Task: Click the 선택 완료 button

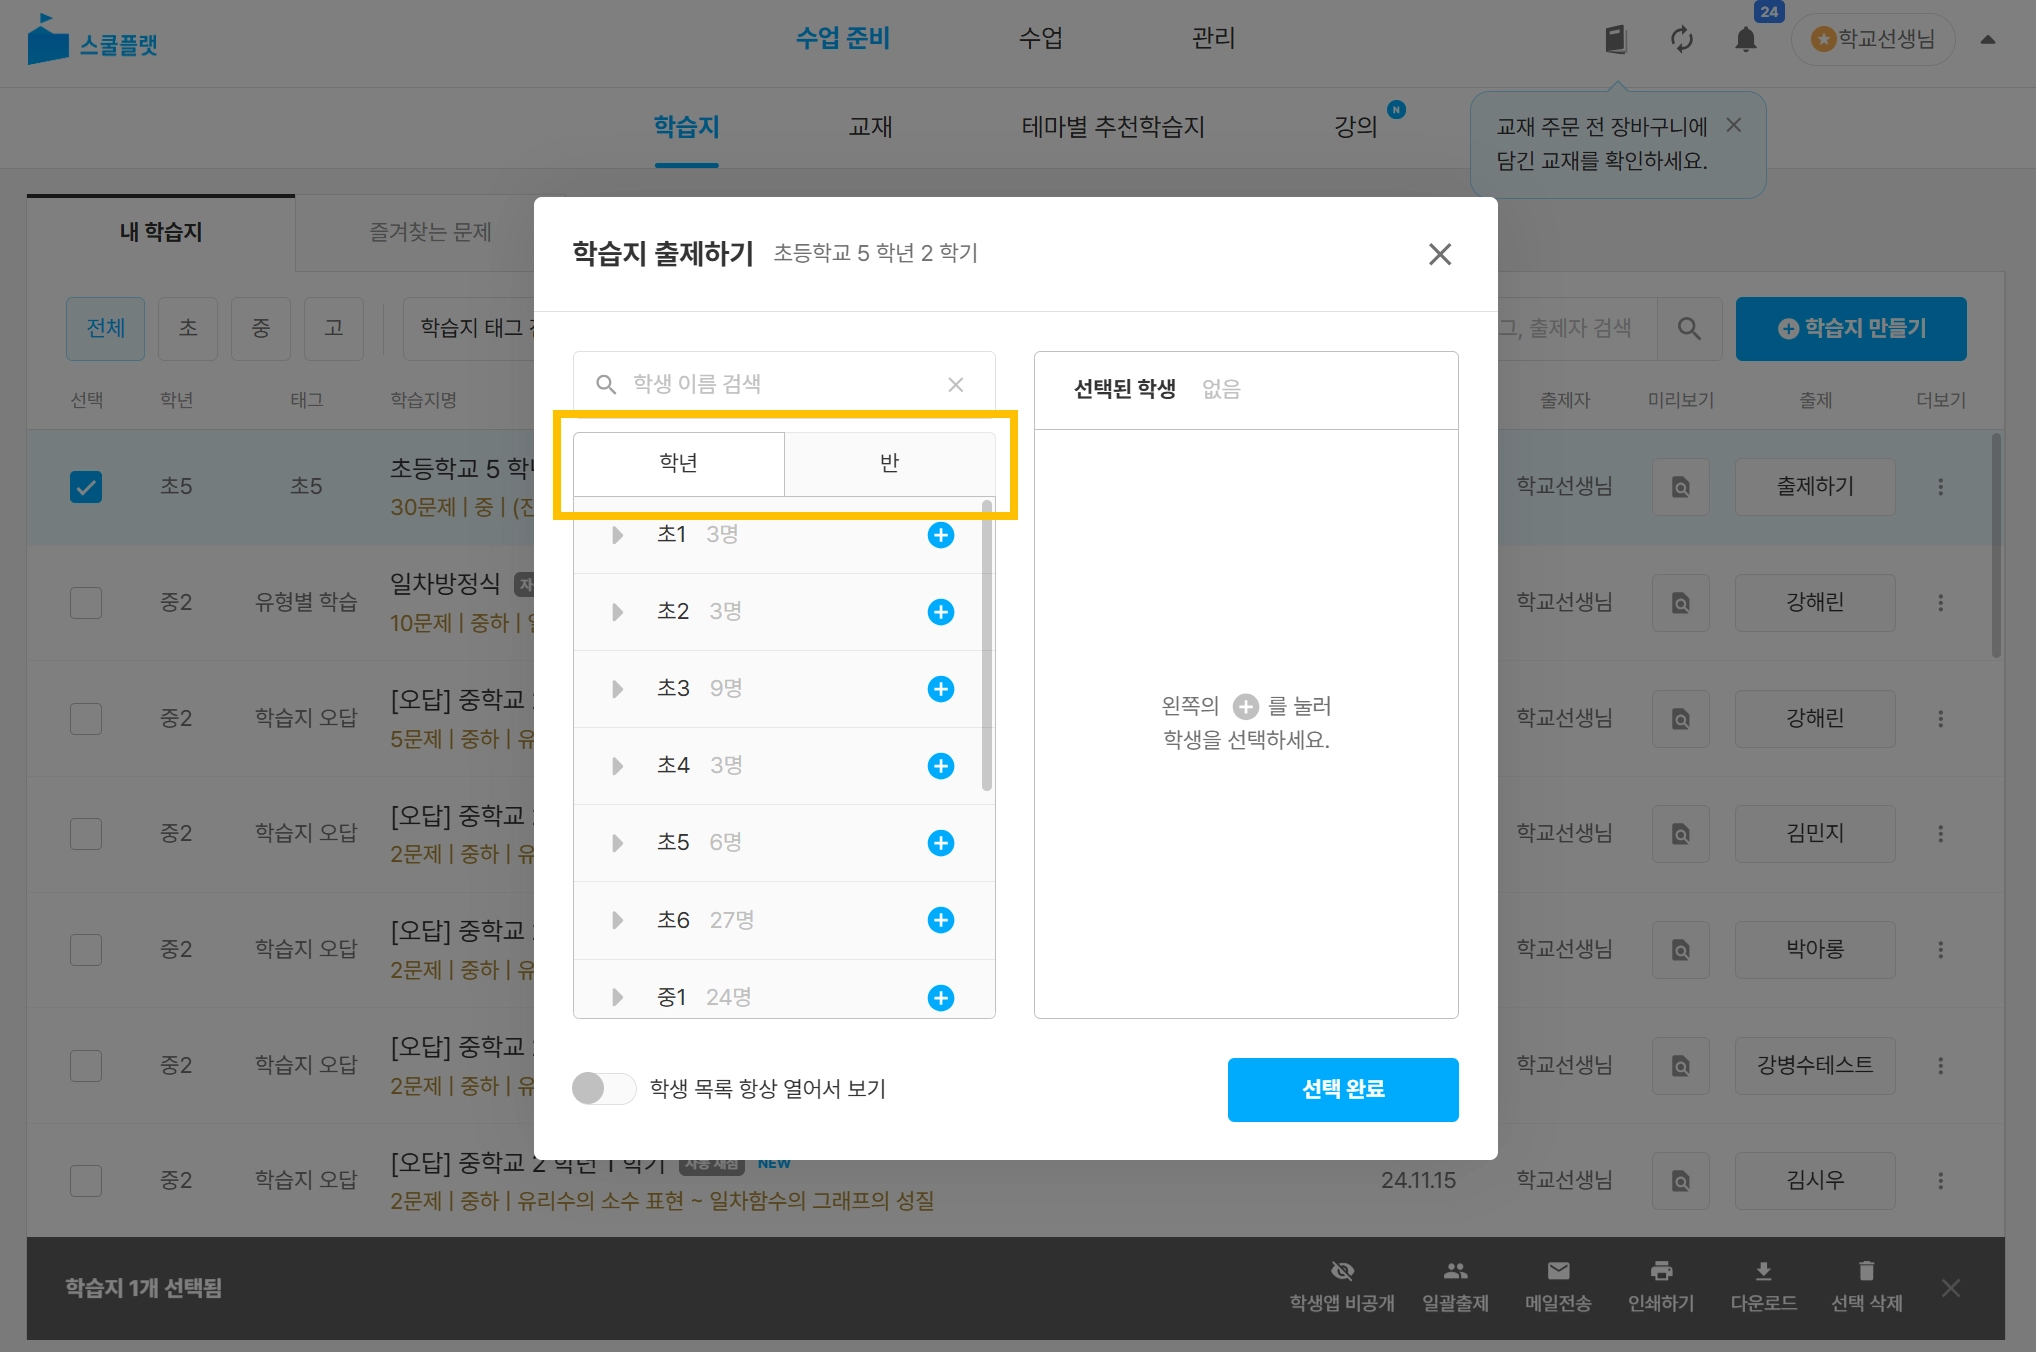Action: tap(1342, 1089)
